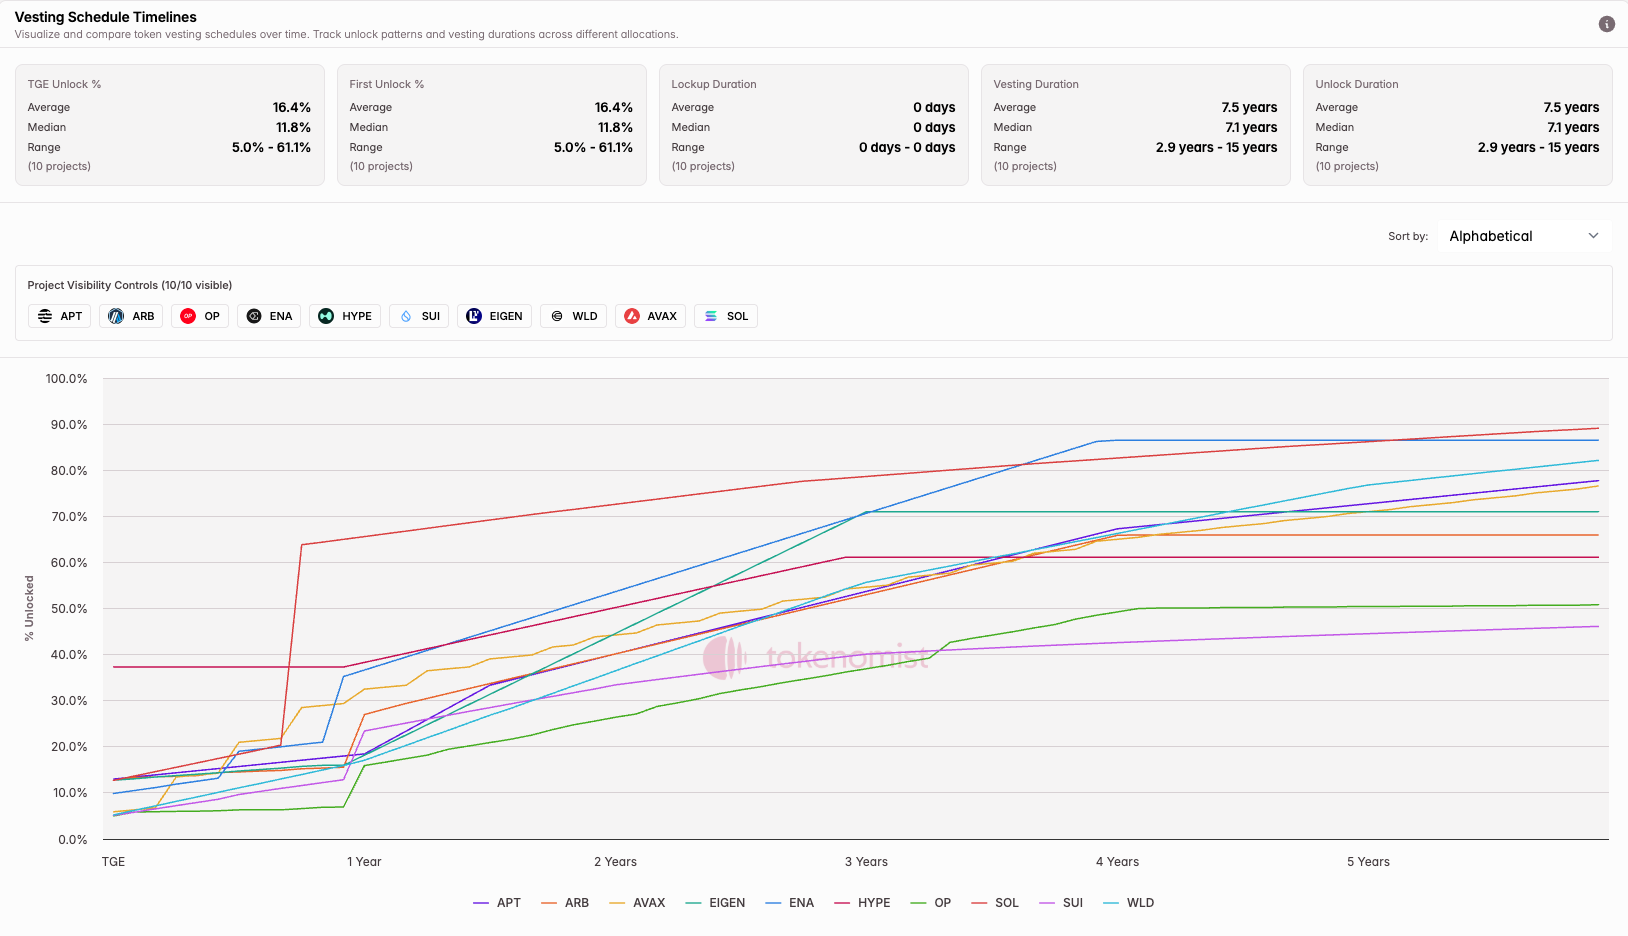
Task: Click the Sui droplet logo icon
Action: click(x=406, y=316)
